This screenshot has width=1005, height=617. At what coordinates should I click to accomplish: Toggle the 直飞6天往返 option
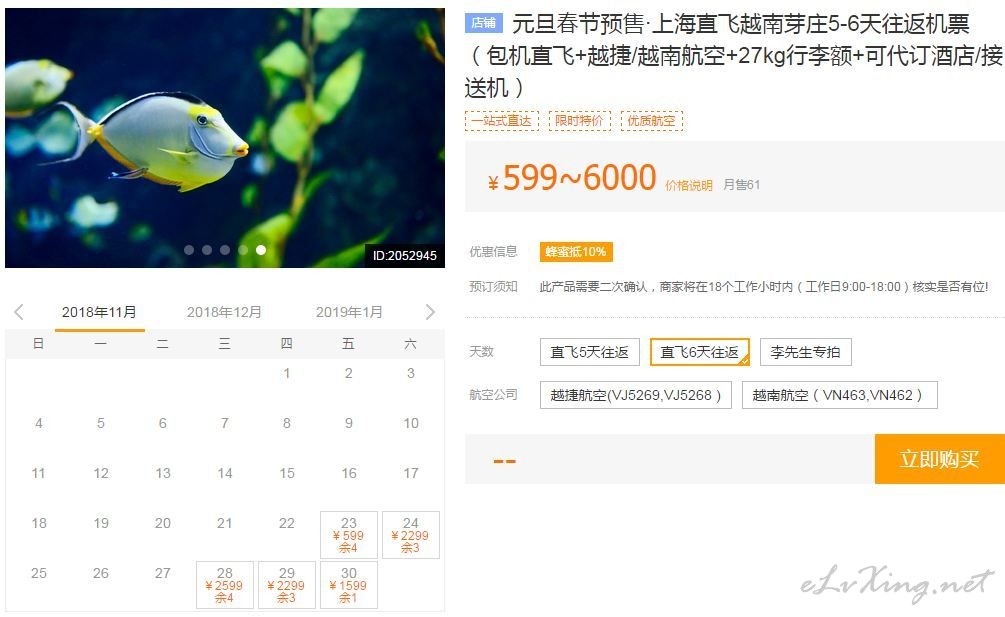[700, 352]
